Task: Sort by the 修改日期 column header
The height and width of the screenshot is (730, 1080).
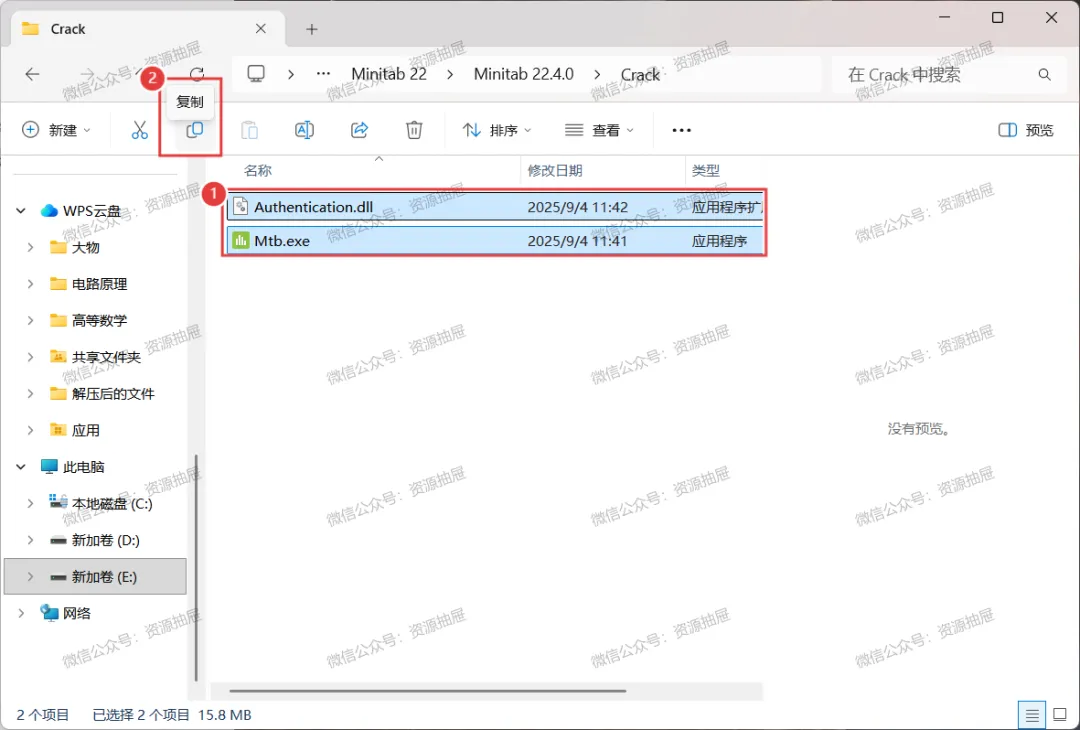Action: [x=555, y=171]
